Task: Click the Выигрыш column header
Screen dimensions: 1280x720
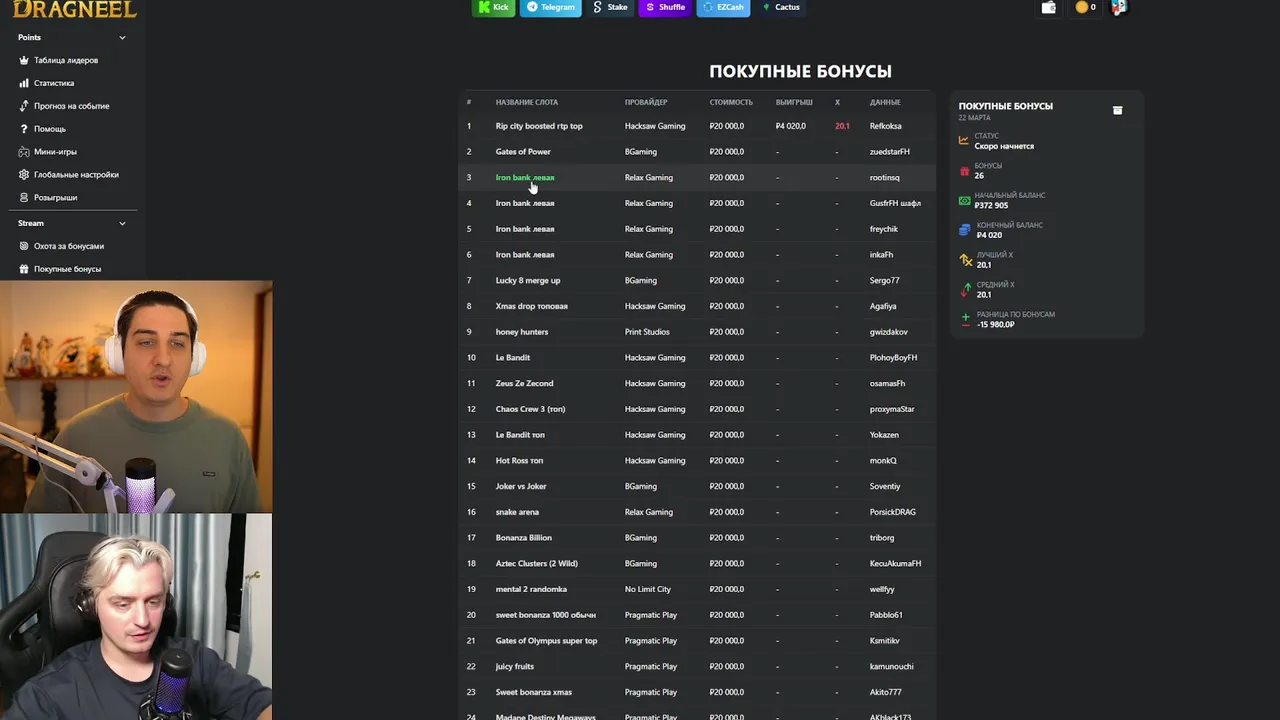Action: coord(794,102)
